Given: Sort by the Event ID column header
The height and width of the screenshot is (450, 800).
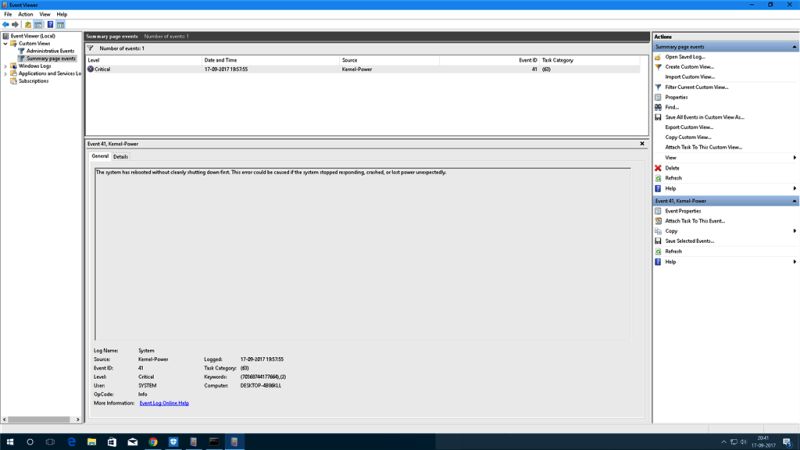Looking at the screenshot, I should click(x=489, y=60).
